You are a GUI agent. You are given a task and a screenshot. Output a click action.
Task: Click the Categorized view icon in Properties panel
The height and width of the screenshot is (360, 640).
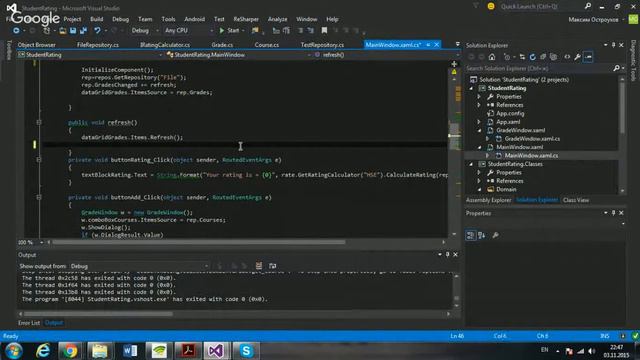[470, 235]
